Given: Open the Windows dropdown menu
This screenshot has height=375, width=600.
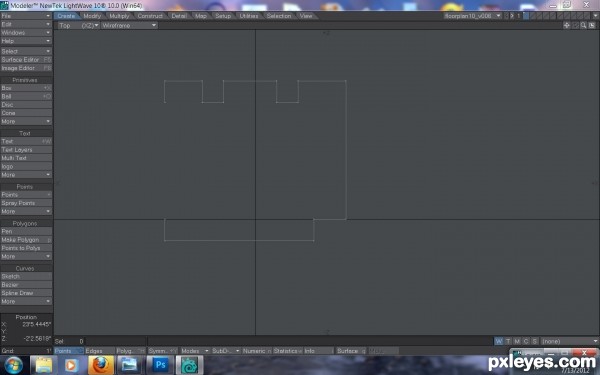Looking at the screenshot, I should [x=26, y=33].
